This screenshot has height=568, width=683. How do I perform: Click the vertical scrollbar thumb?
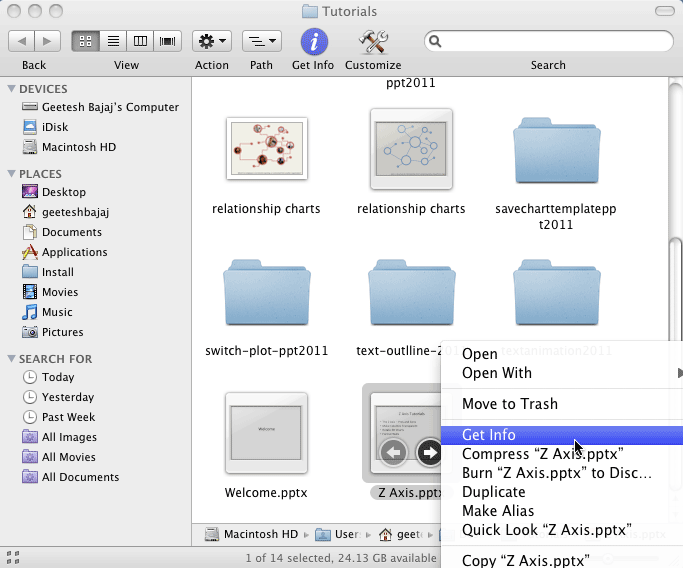(x=676, y=287)
